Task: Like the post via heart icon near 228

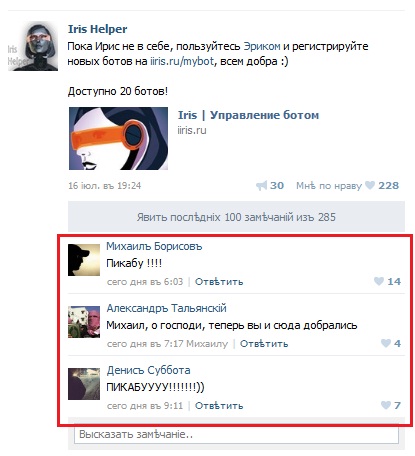Action: pyautogui.click(x=370, y=185)
